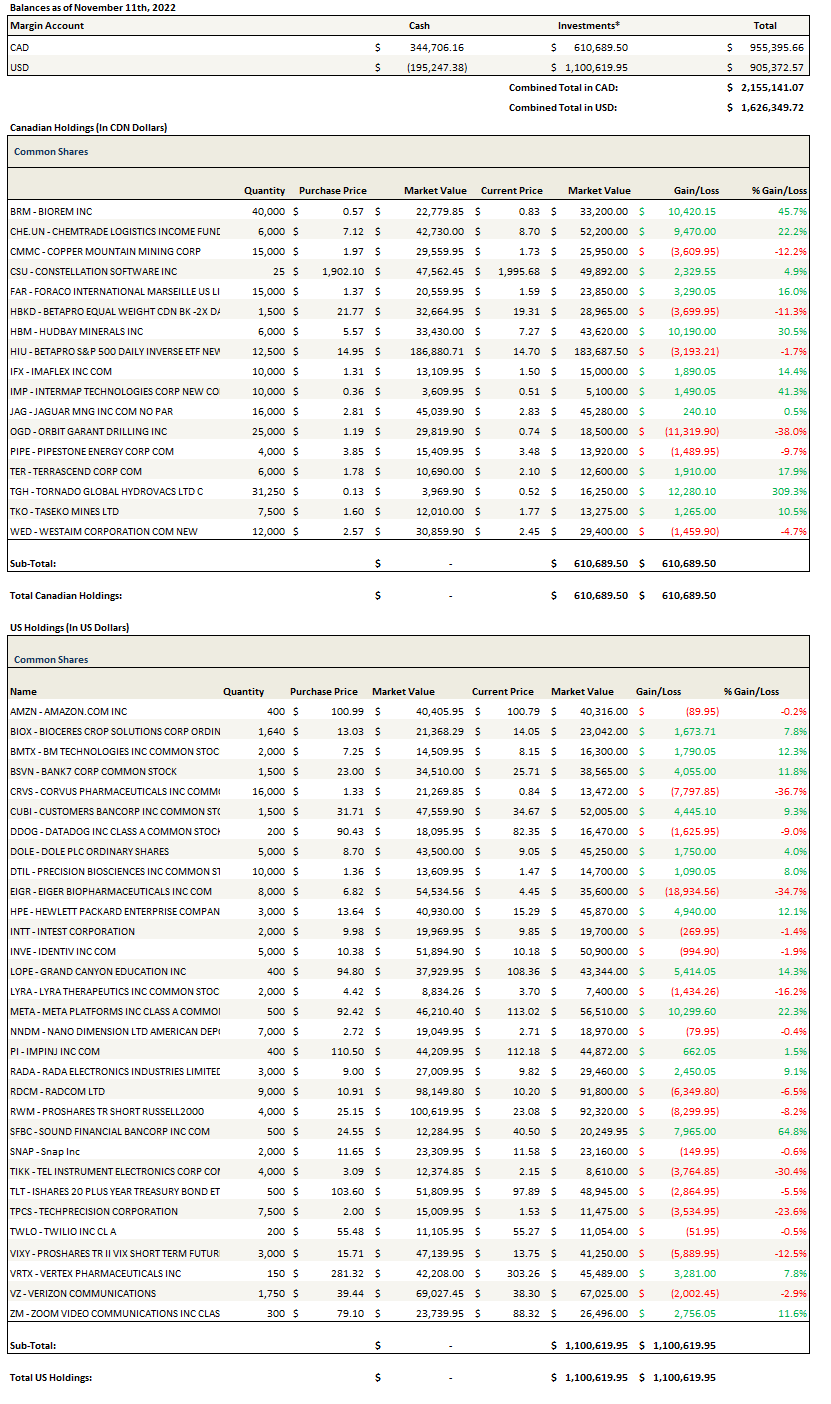Click the Margin Account header cell
This screenshot has width=831, height=1404.
pyautogui.click(x=47, y=25)
